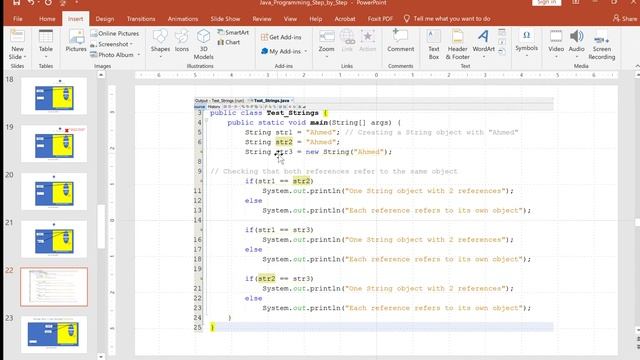Select slide 19 thumbnail
The height and width of the screenshot is (360, 640).
[x=54, y=144]
